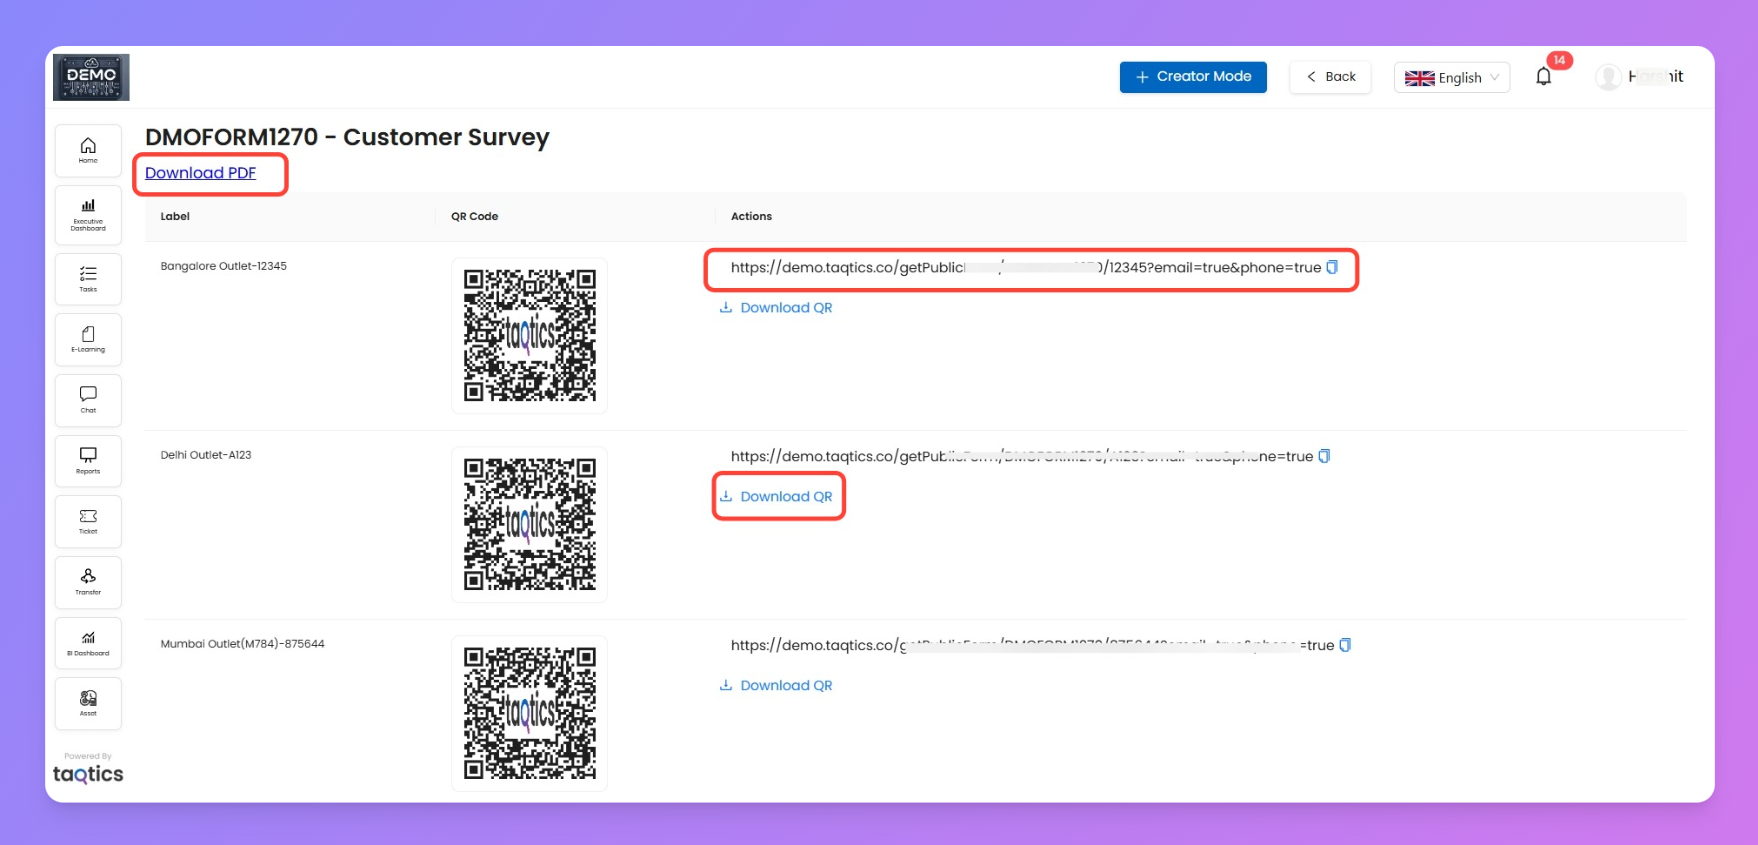Open the Chat sidebar item

(x=88, y=400)
